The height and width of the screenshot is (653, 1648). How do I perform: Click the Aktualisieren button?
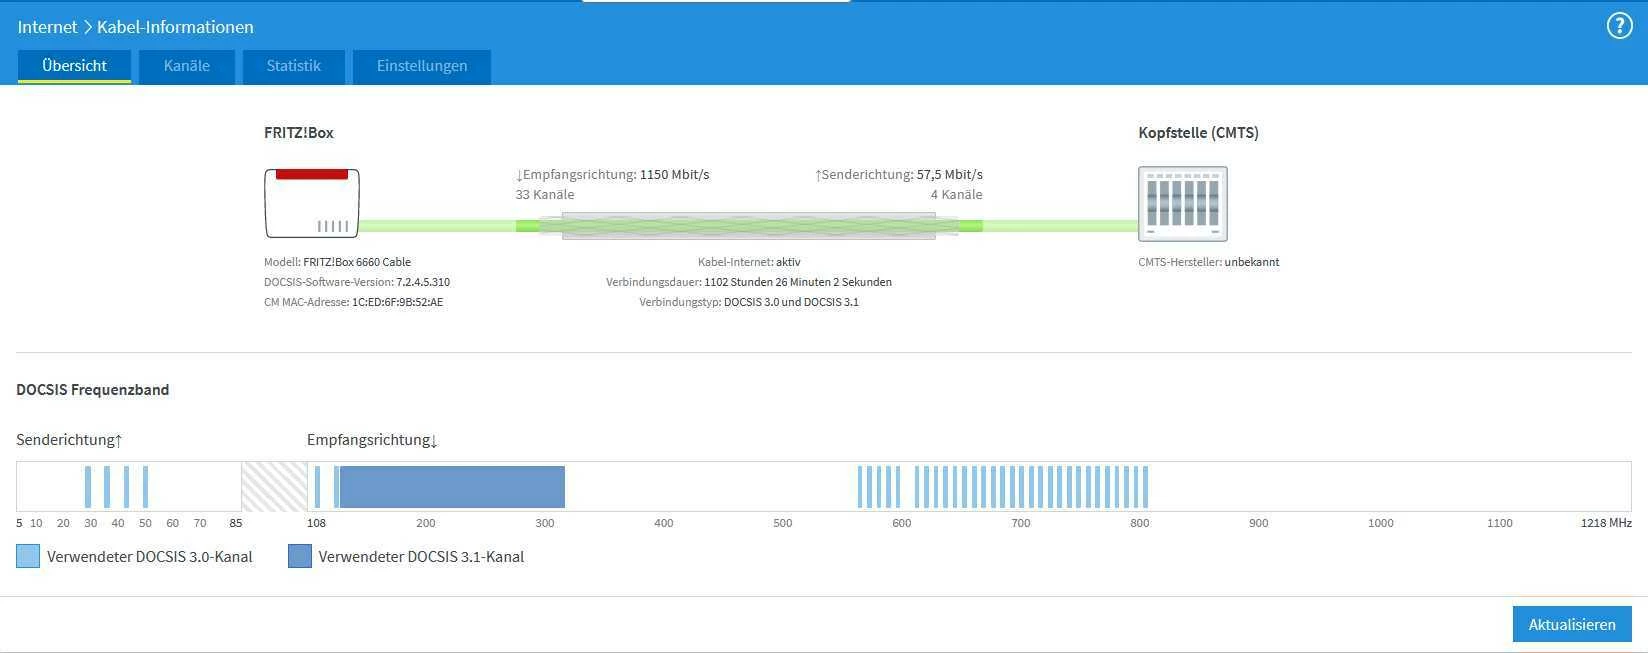click(x=1572, y=624)
